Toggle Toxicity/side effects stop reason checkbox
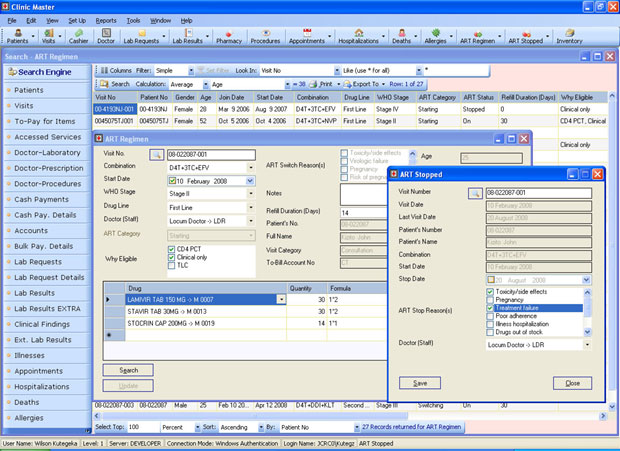Image resolution: width=620 pixels, height=451 pixels. (490, 292)
